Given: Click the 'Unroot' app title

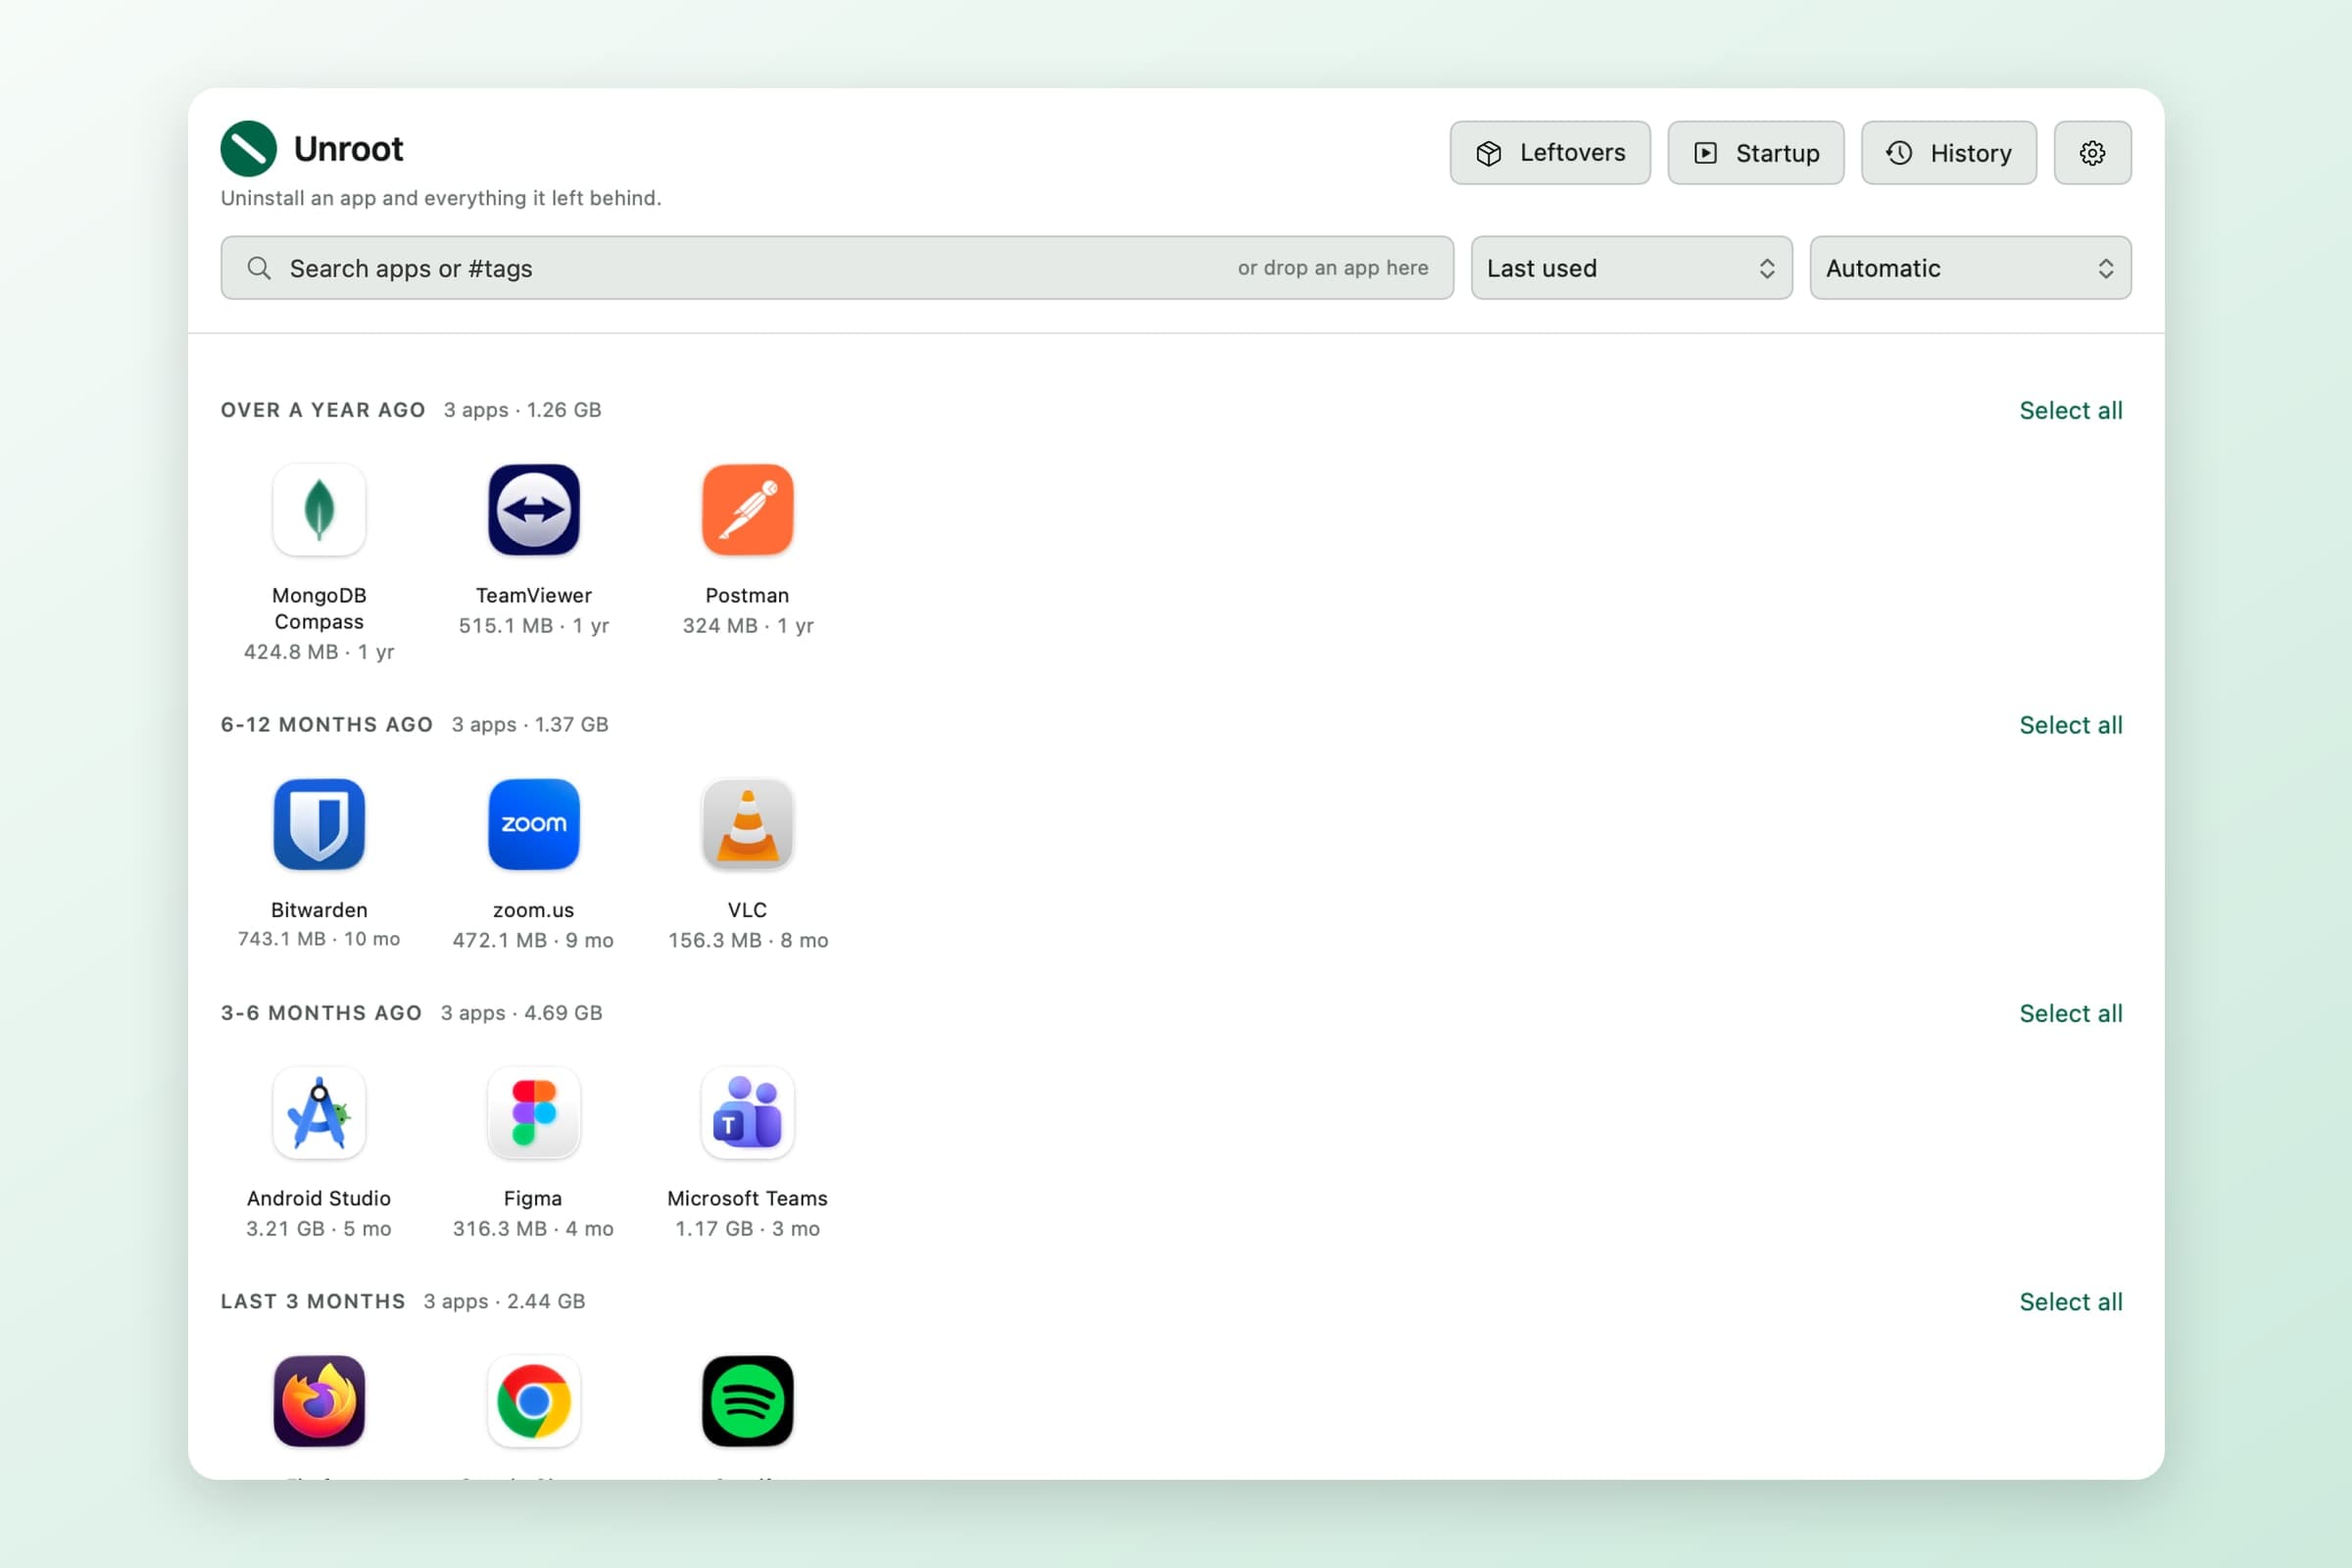Looking at the screenshot, I should (348, 149).
